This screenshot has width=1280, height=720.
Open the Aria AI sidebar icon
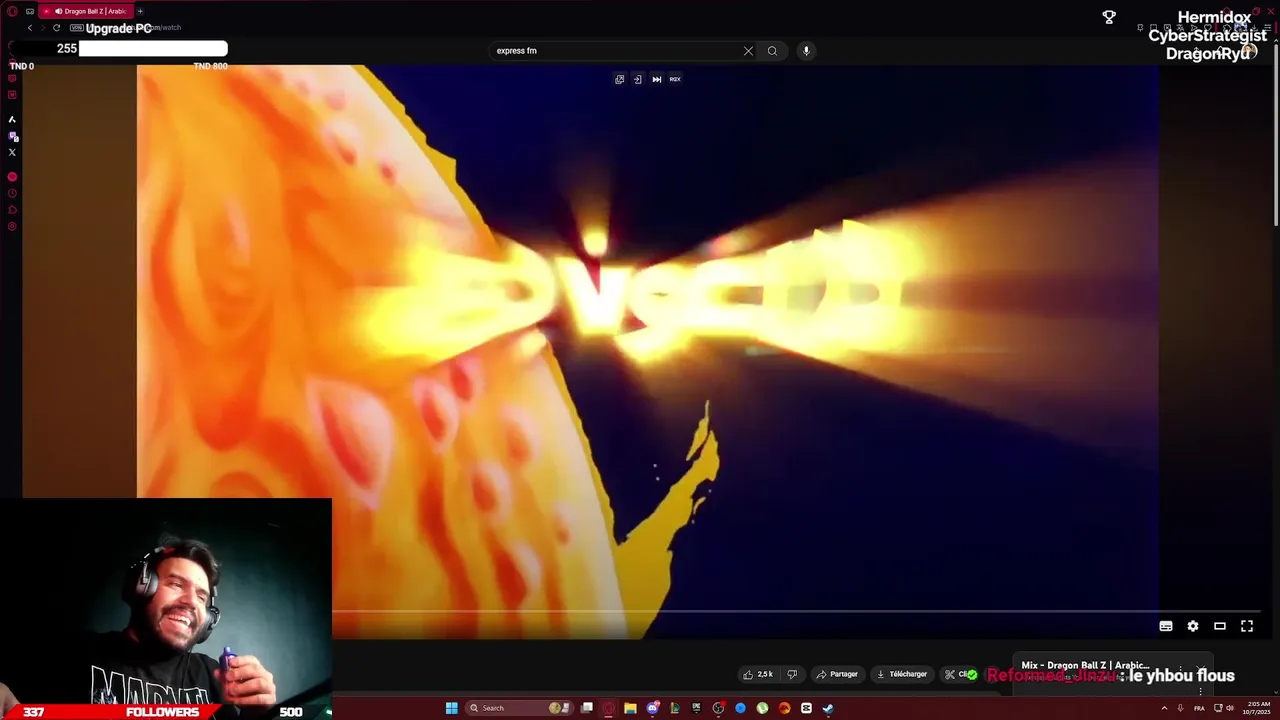12,119
